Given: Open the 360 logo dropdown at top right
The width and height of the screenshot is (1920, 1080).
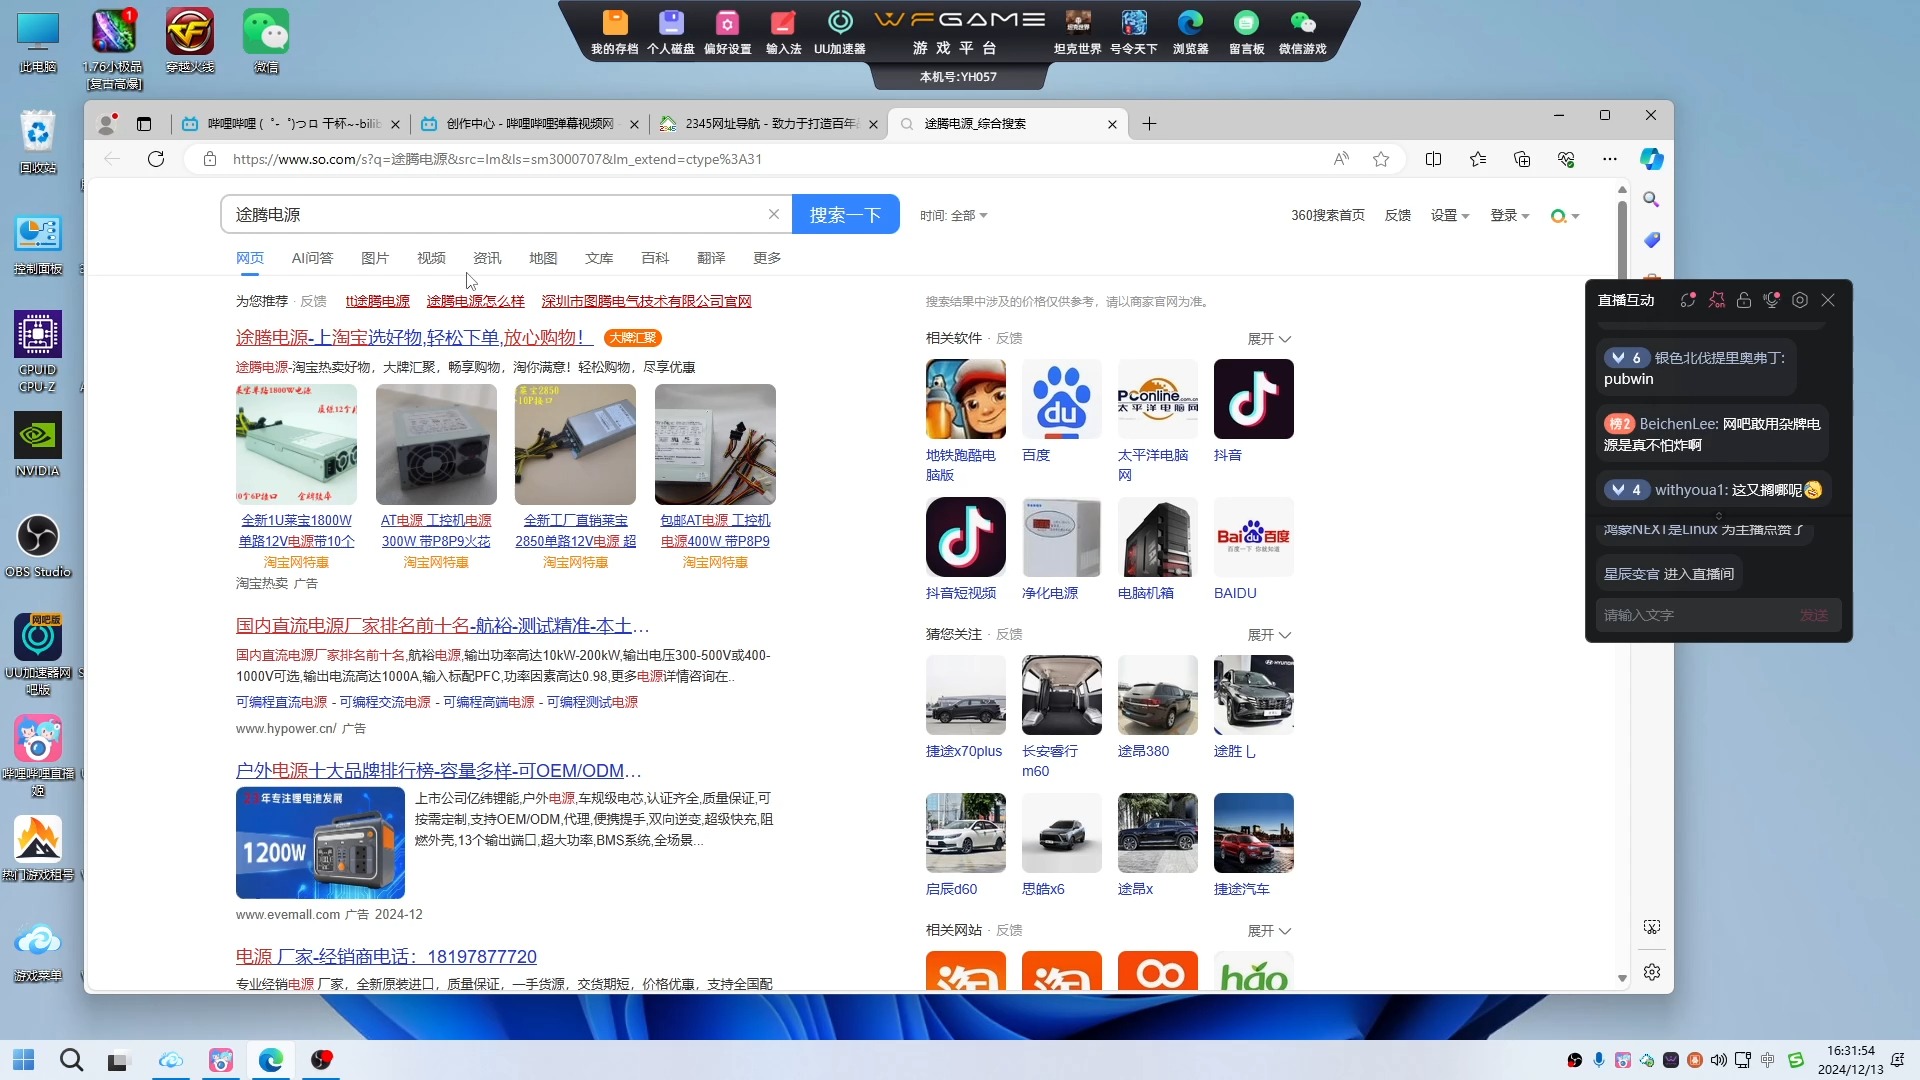Looking at the screenshot, I should click(1564, 215).
